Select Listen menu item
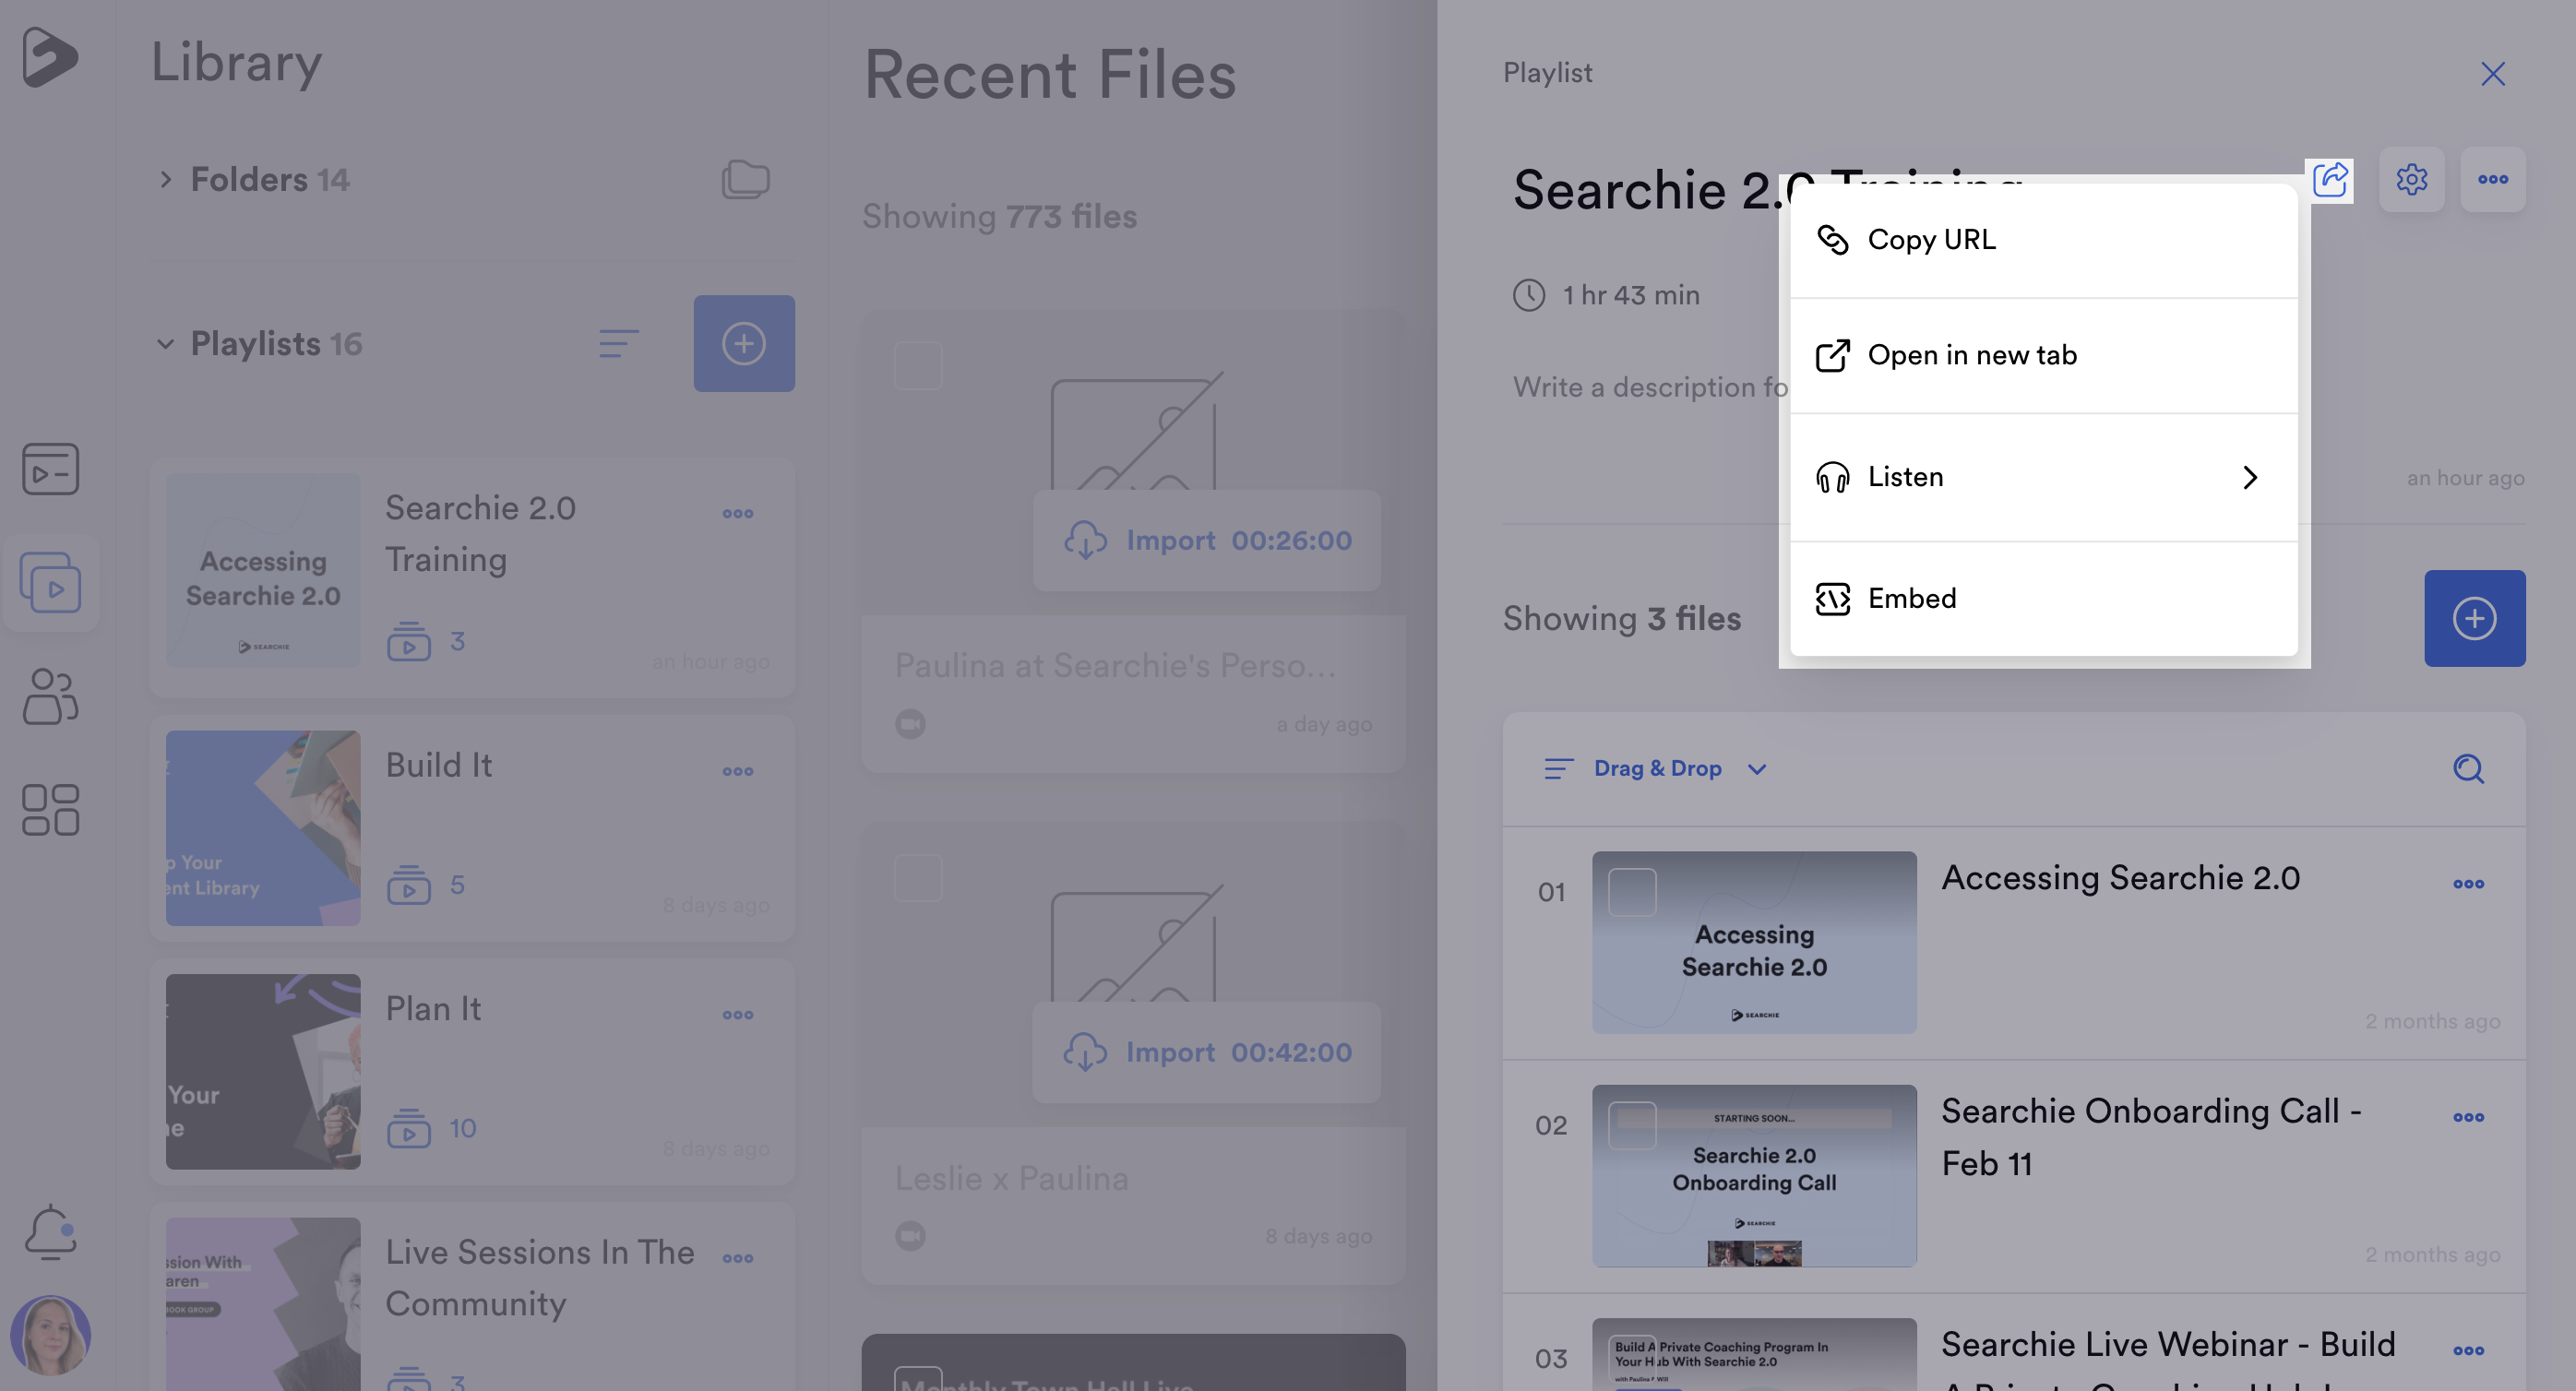This screenshot has width=2576, height=1391. point(2043,477)
